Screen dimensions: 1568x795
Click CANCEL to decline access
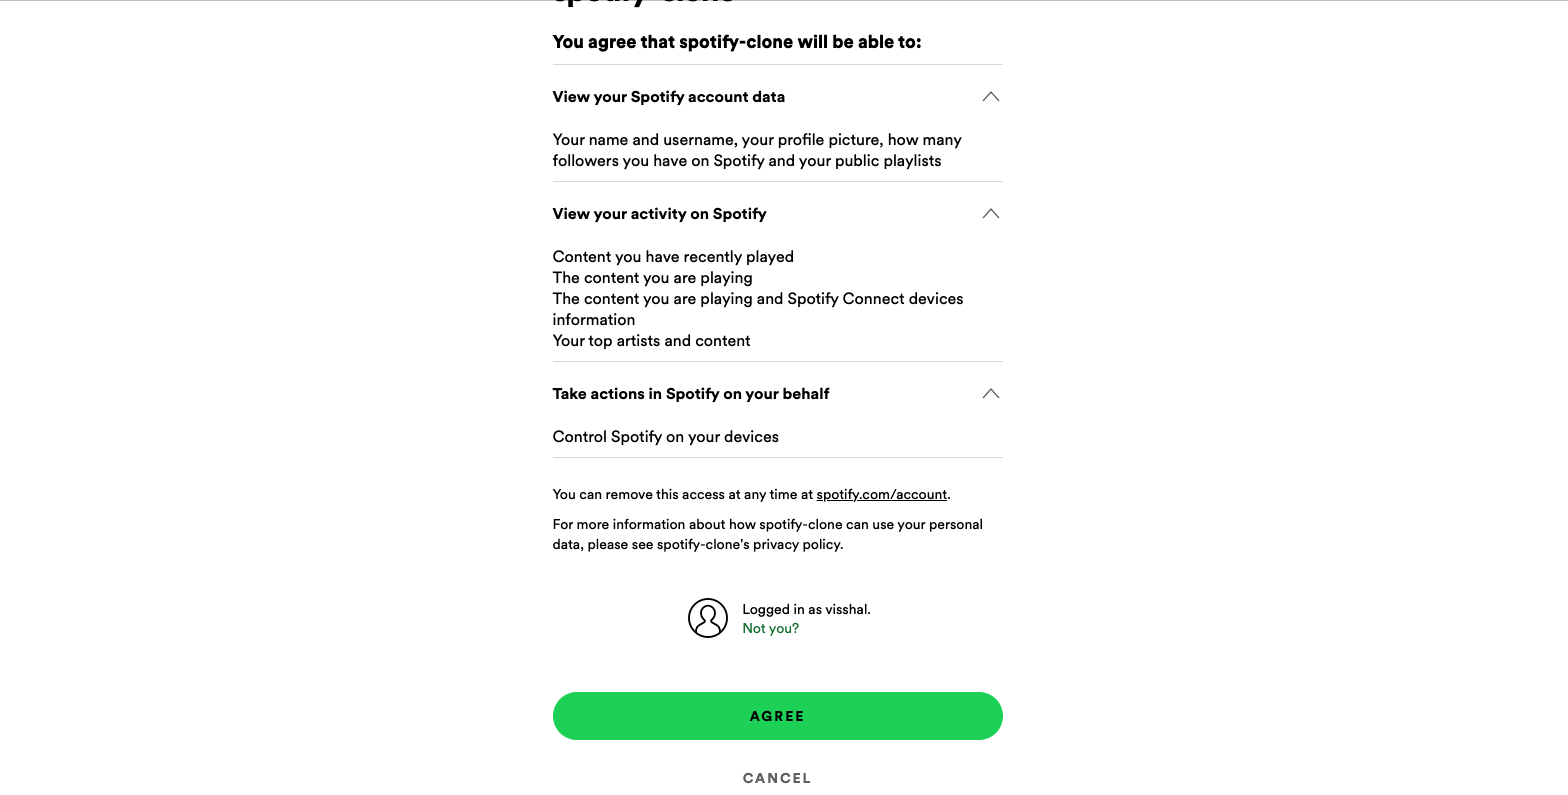pos(777,777)
